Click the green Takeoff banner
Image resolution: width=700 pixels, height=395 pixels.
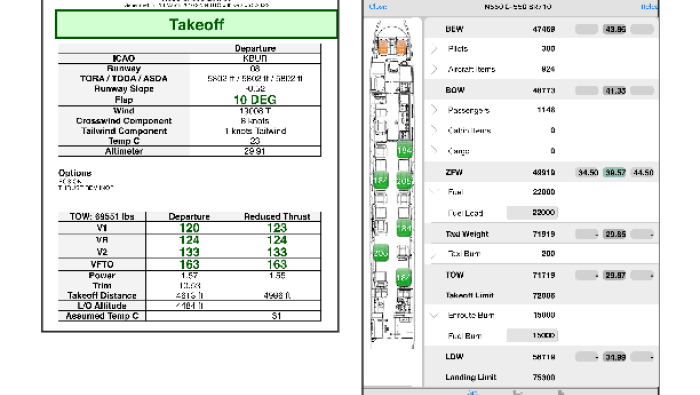pyautogui.click(x=196, y=24)
